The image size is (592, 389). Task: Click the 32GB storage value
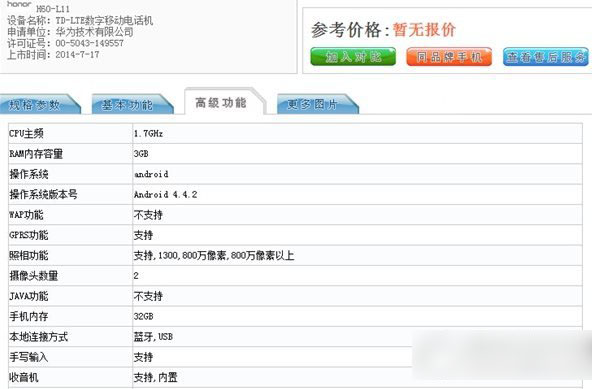pyautogui.click(x=143, y=316)
